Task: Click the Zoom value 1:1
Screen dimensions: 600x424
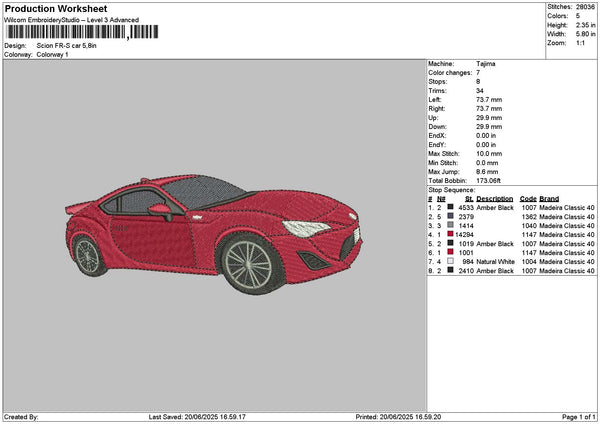Action: click(x=580, y=43)
